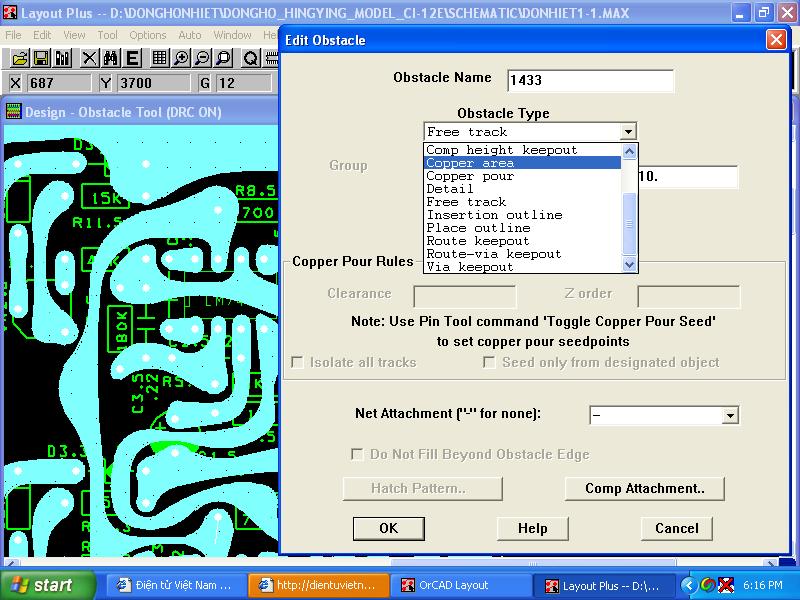Choose Route-via keepout list entry
The height and width of the screenshot is (600, 800).
[522, 254]
